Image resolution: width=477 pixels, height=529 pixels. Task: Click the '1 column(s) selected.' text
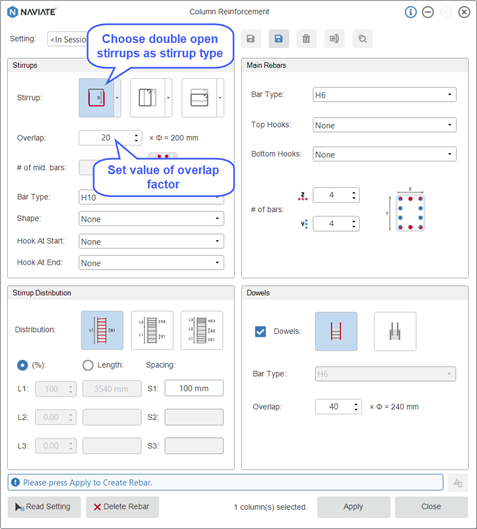pyautogui.click(x=271, y=507)
